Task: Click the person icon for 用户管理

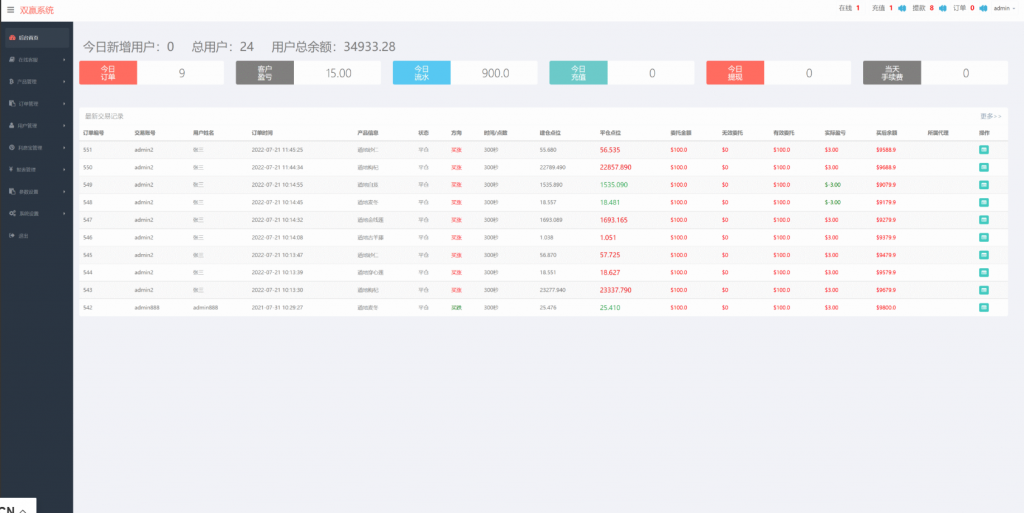Action: point(11,125)
